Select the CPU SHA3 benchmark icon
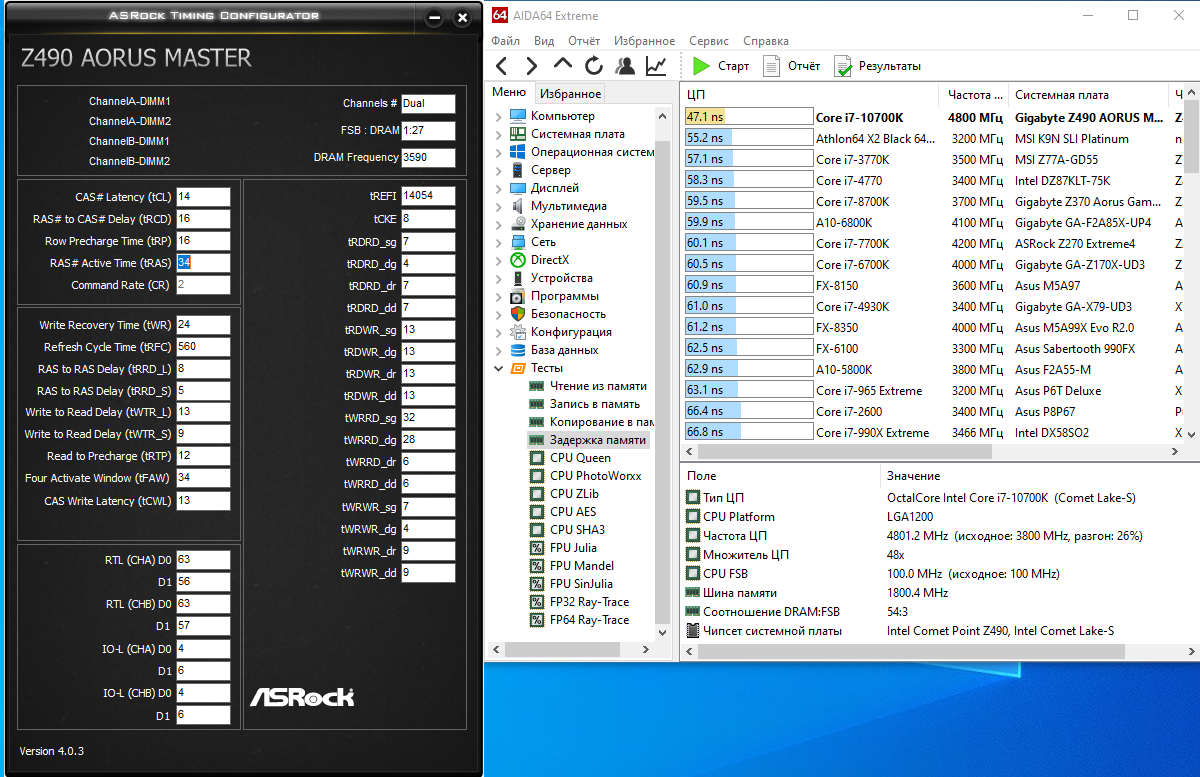The height and width of the screenshot is (777, 1200). (536, 530)
